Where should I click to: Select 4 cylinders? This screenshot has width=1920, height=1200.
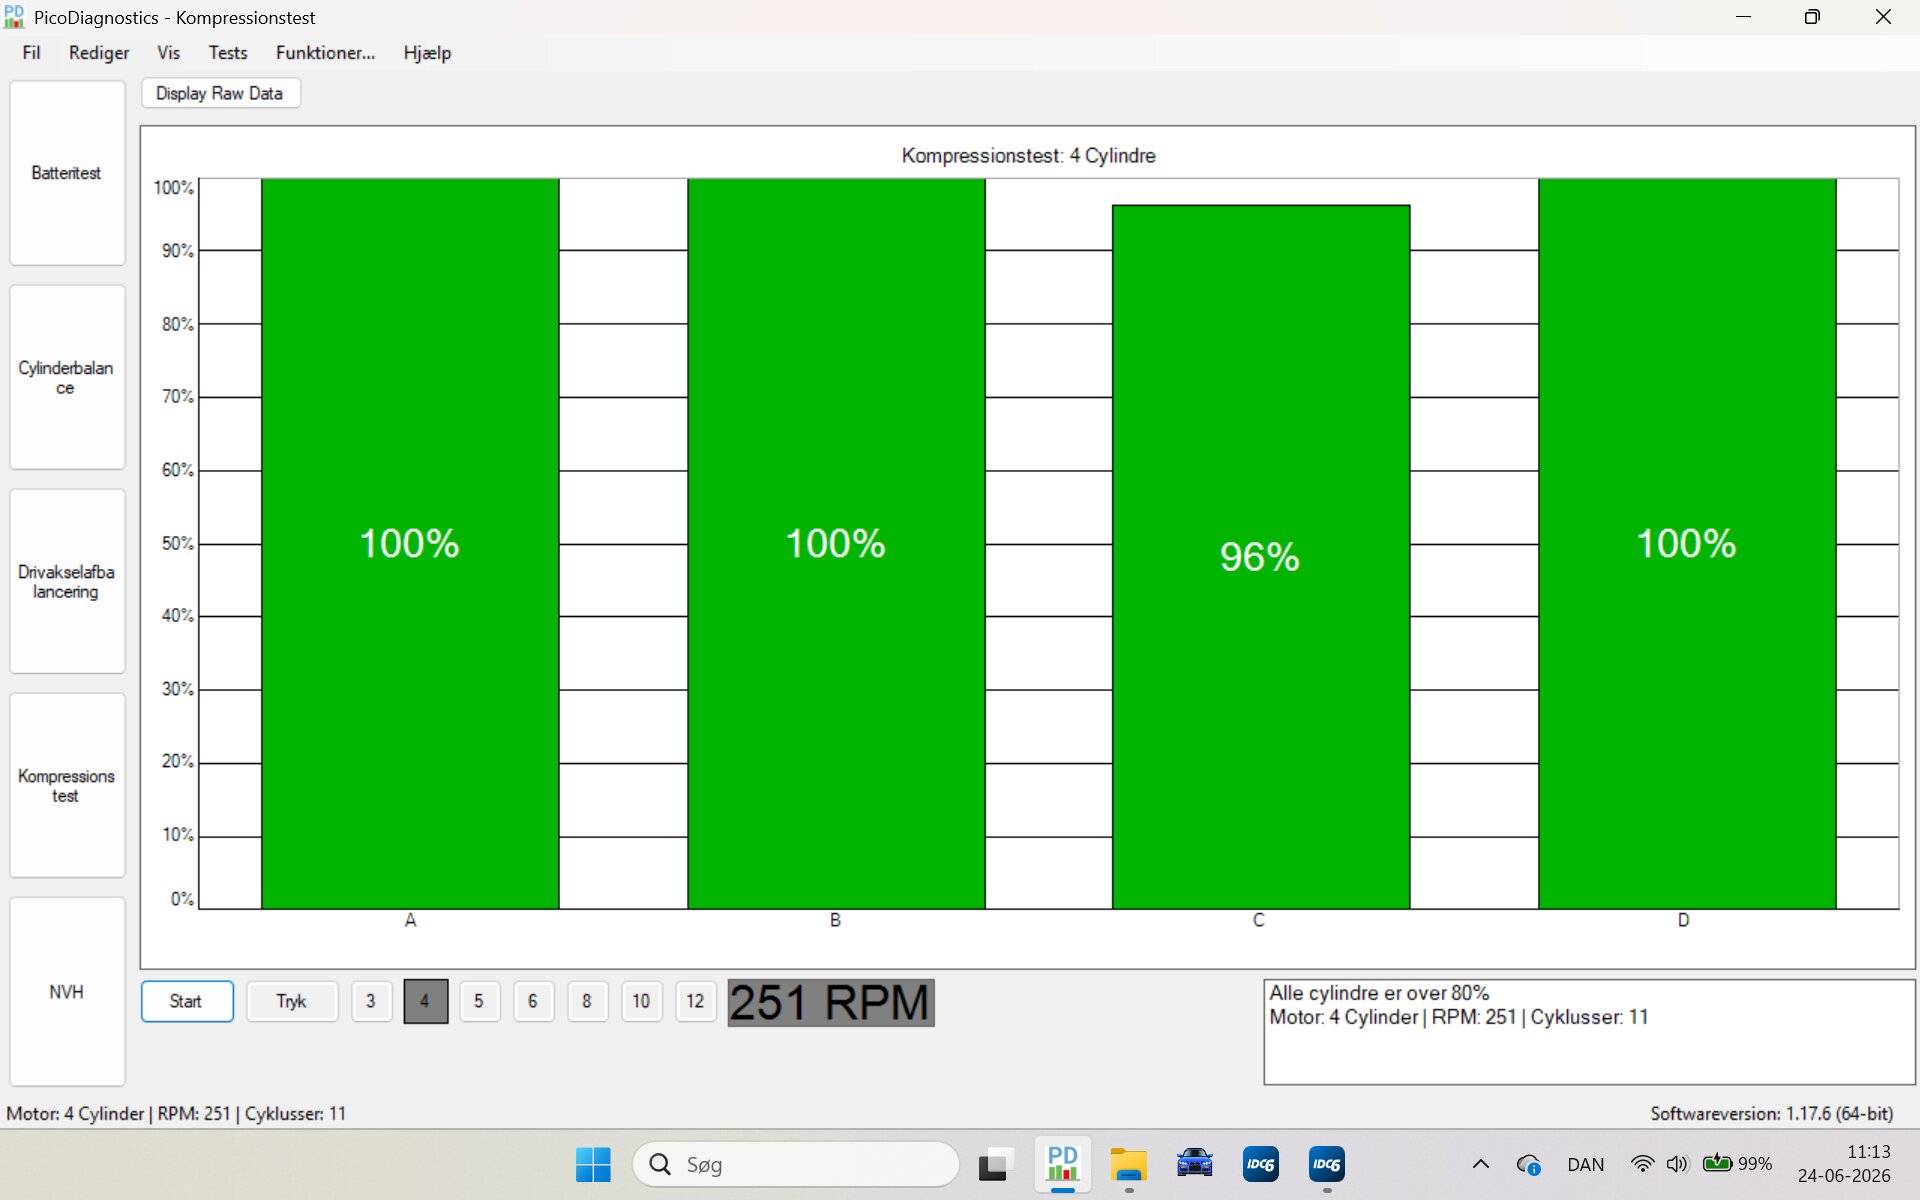point(425,1001)
